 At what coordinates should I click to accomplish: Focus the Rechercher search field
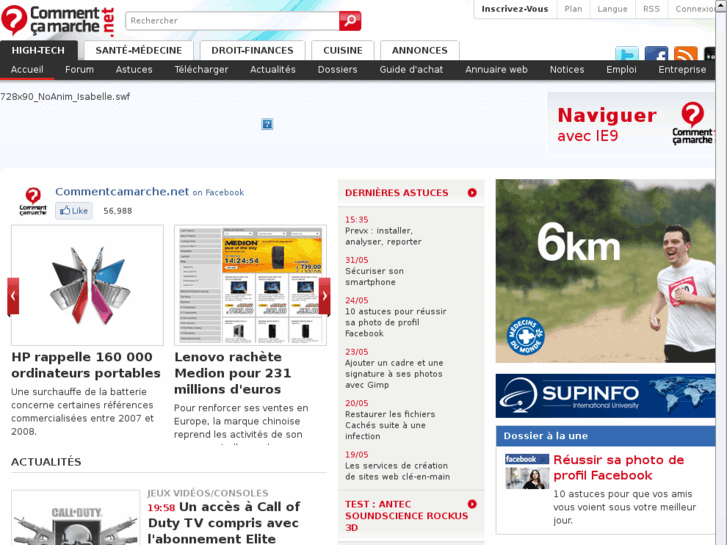(x=232, y=21)
